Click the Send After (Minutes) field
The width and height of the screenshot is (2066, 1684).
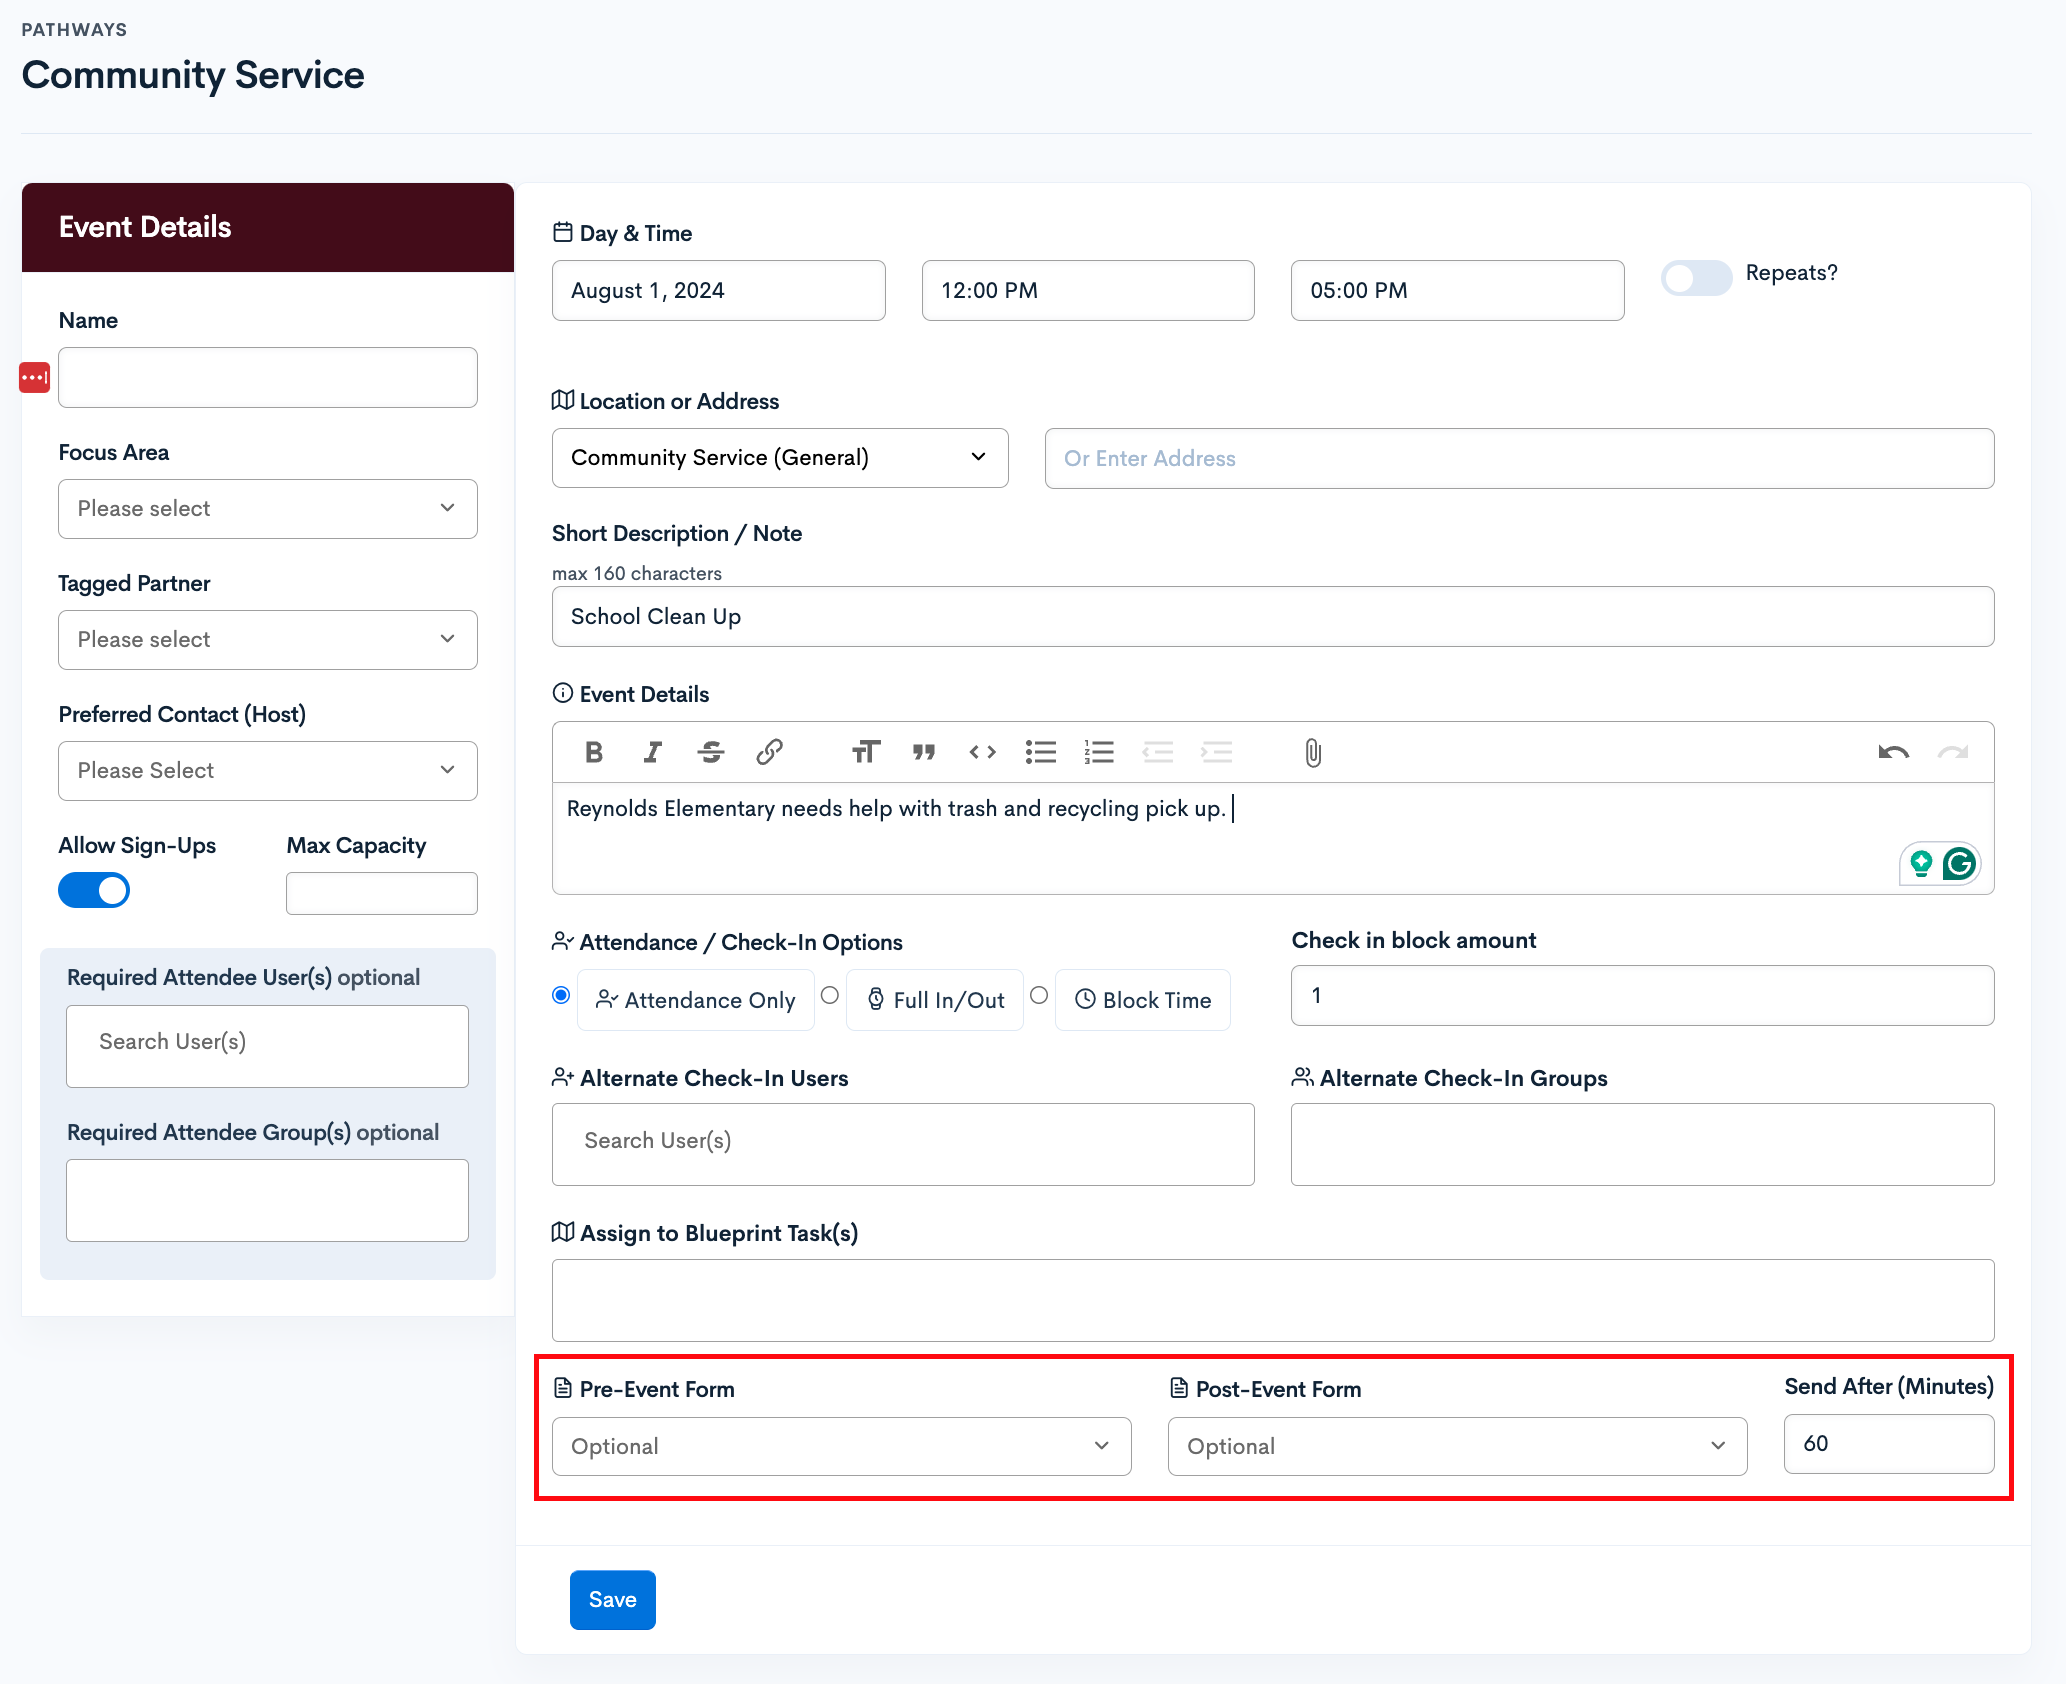(1889, 1444)
